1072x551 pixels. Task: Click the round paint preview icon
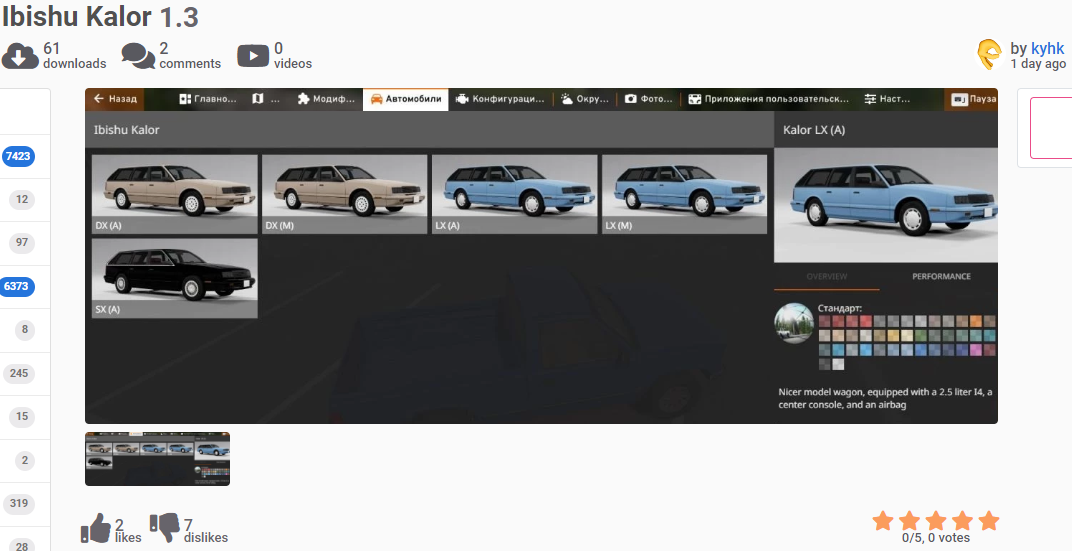(x=794, y=323)
